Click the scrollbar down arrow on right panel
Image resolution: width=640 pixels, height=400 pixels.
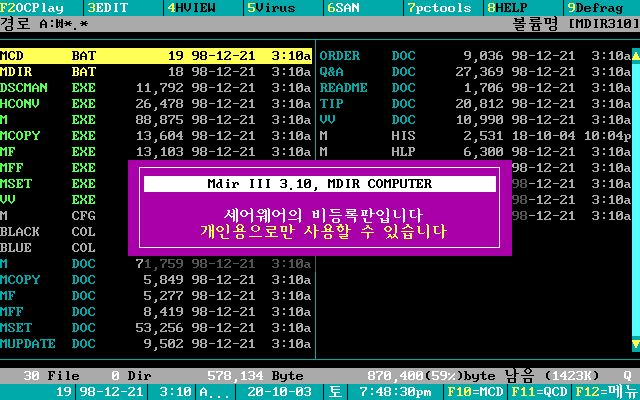click(636, 344)
